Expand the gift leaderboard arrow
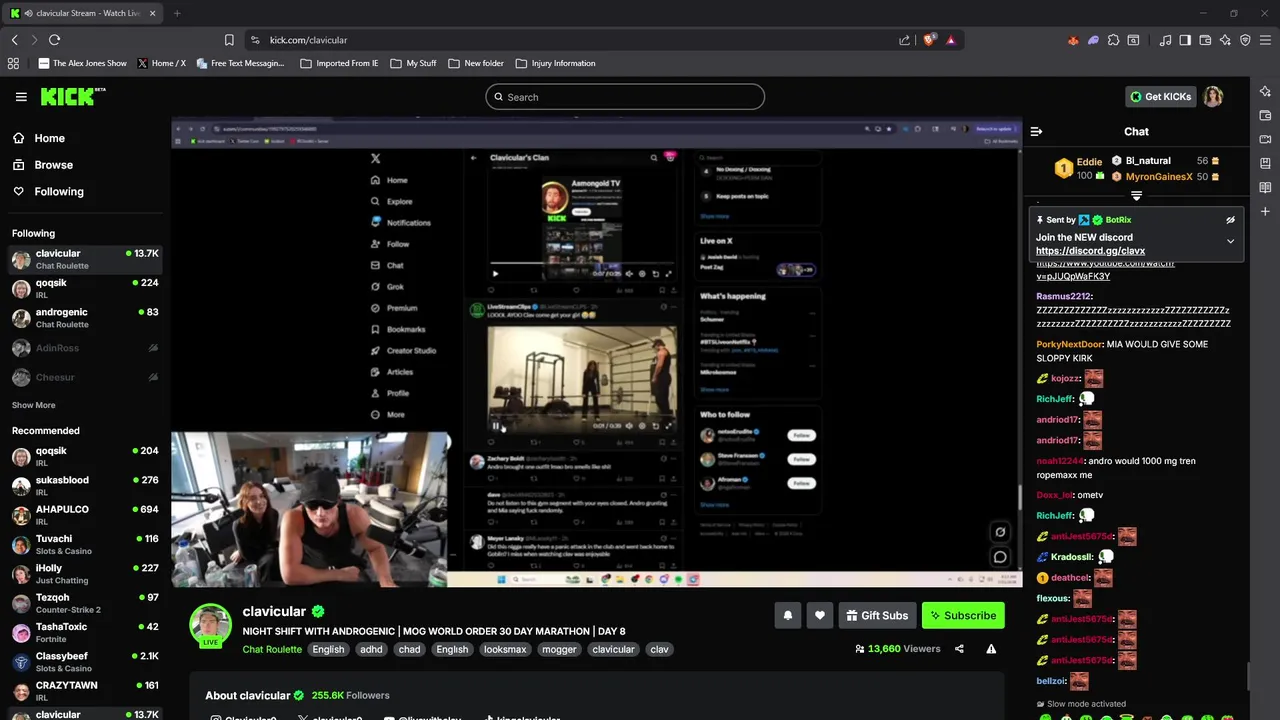This screenshot has height=720, width=1280. [x=1136, y=196]
